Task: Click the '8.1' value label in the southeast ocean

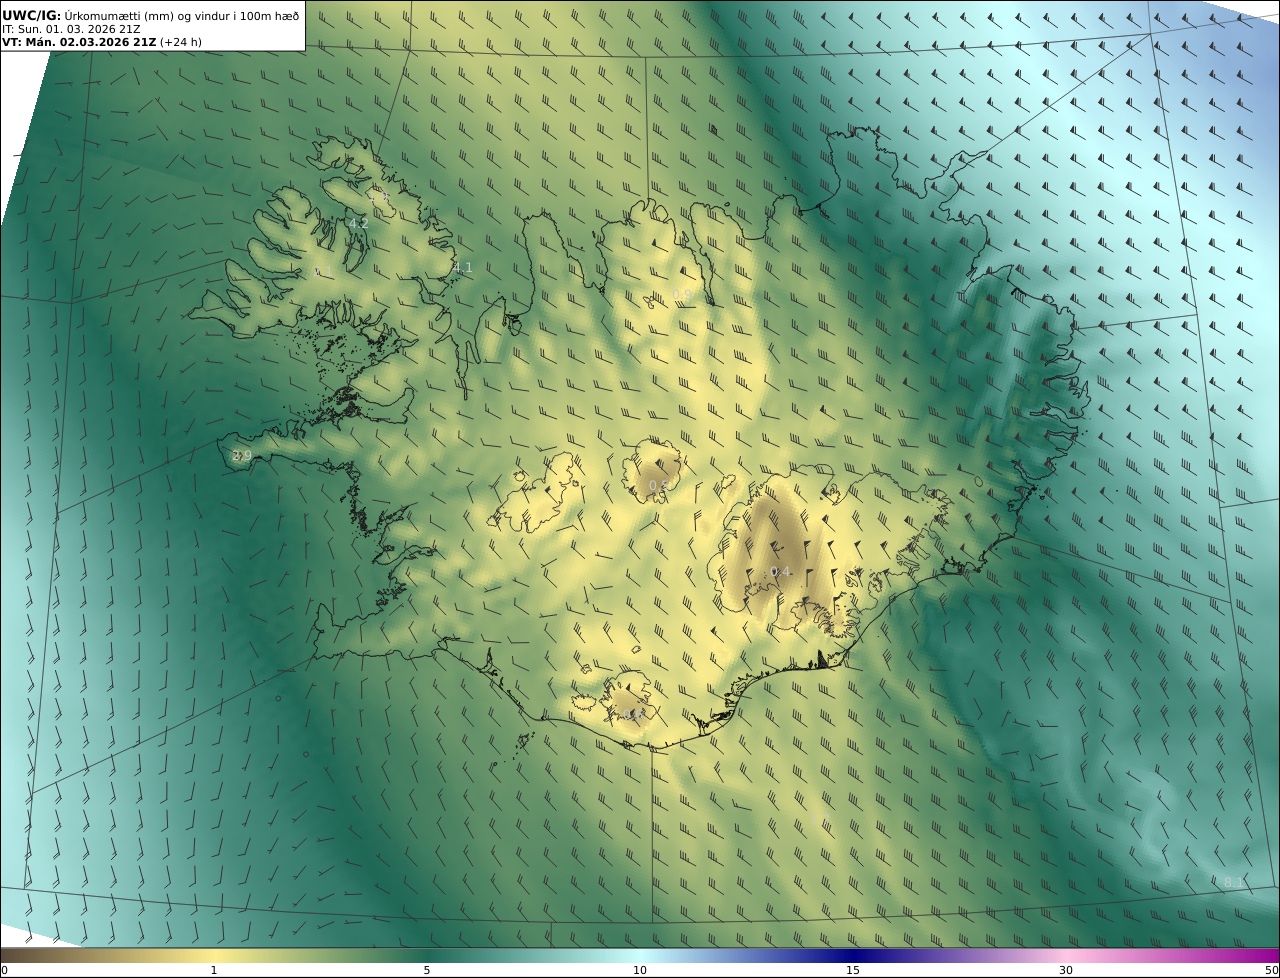Action: pyautogui.click(x=1234, y=881)
